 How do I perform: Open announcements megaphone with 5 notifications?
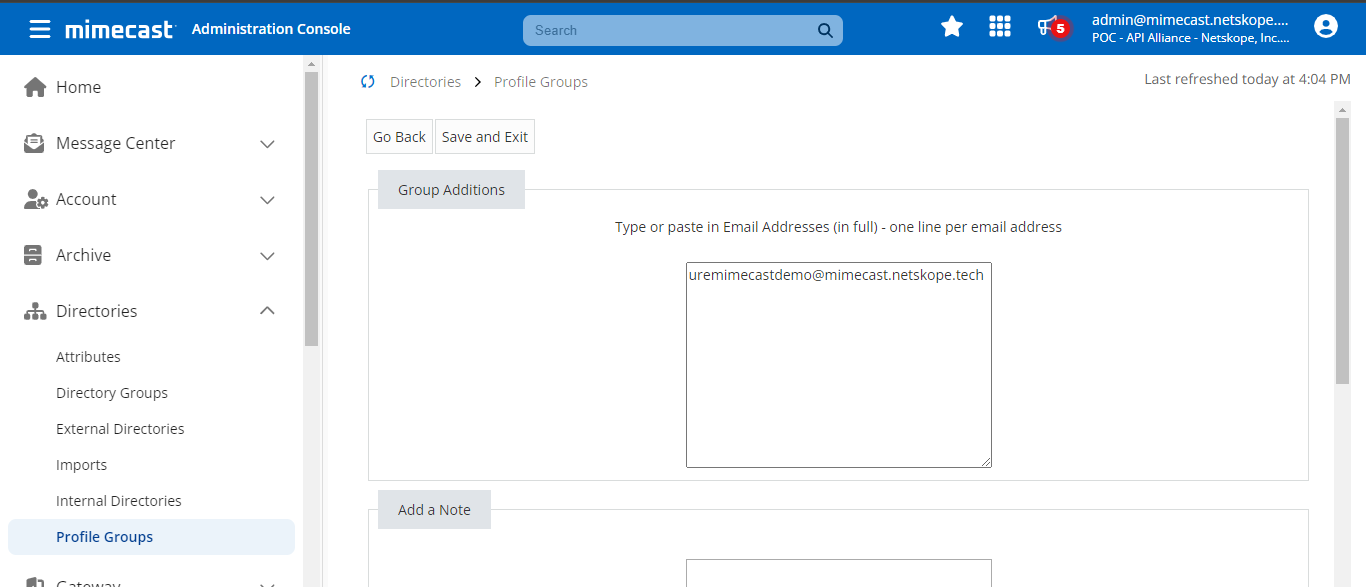click(1052, 27)
